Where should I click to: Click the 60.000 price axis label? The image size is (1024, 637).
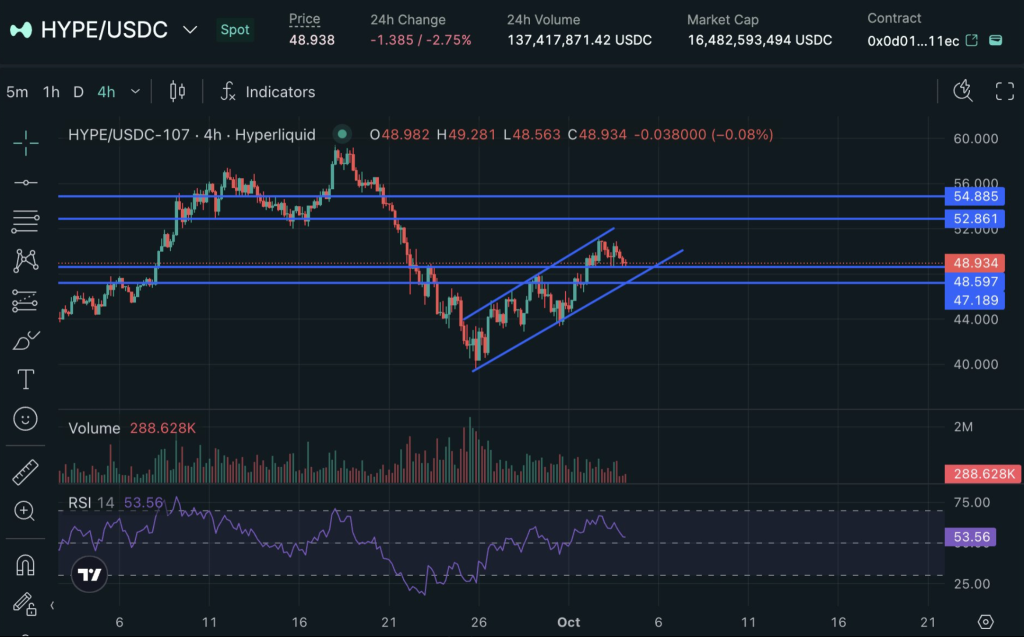pos(976,139)
